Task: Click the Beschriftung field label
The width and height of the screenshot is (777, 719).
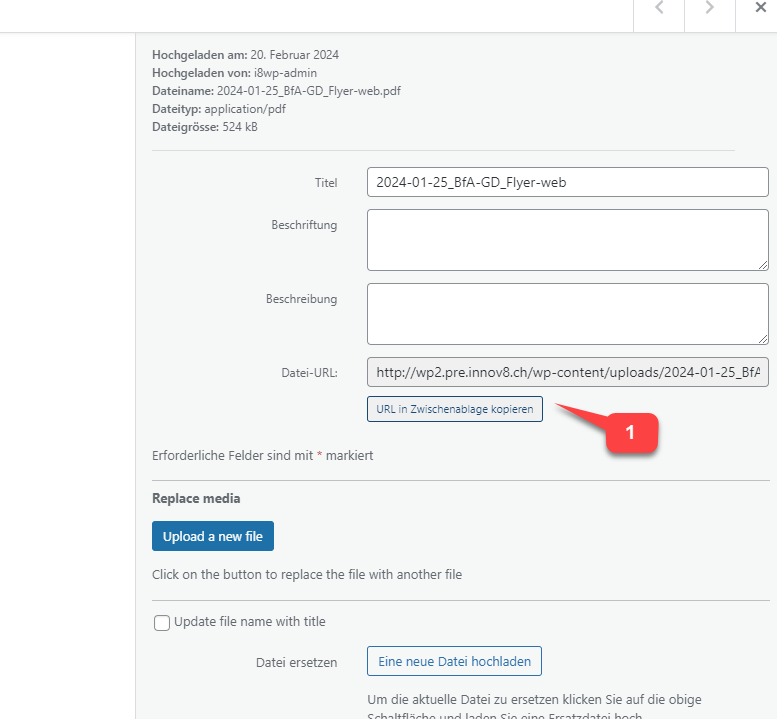Action: (304, 225)
